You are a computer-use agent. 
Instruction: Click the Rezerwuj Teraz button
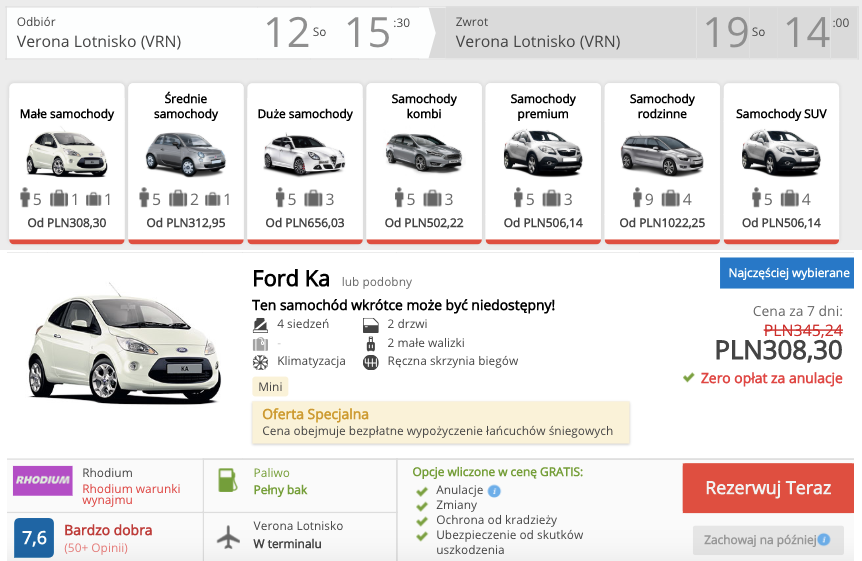click(x=768, y=488)
